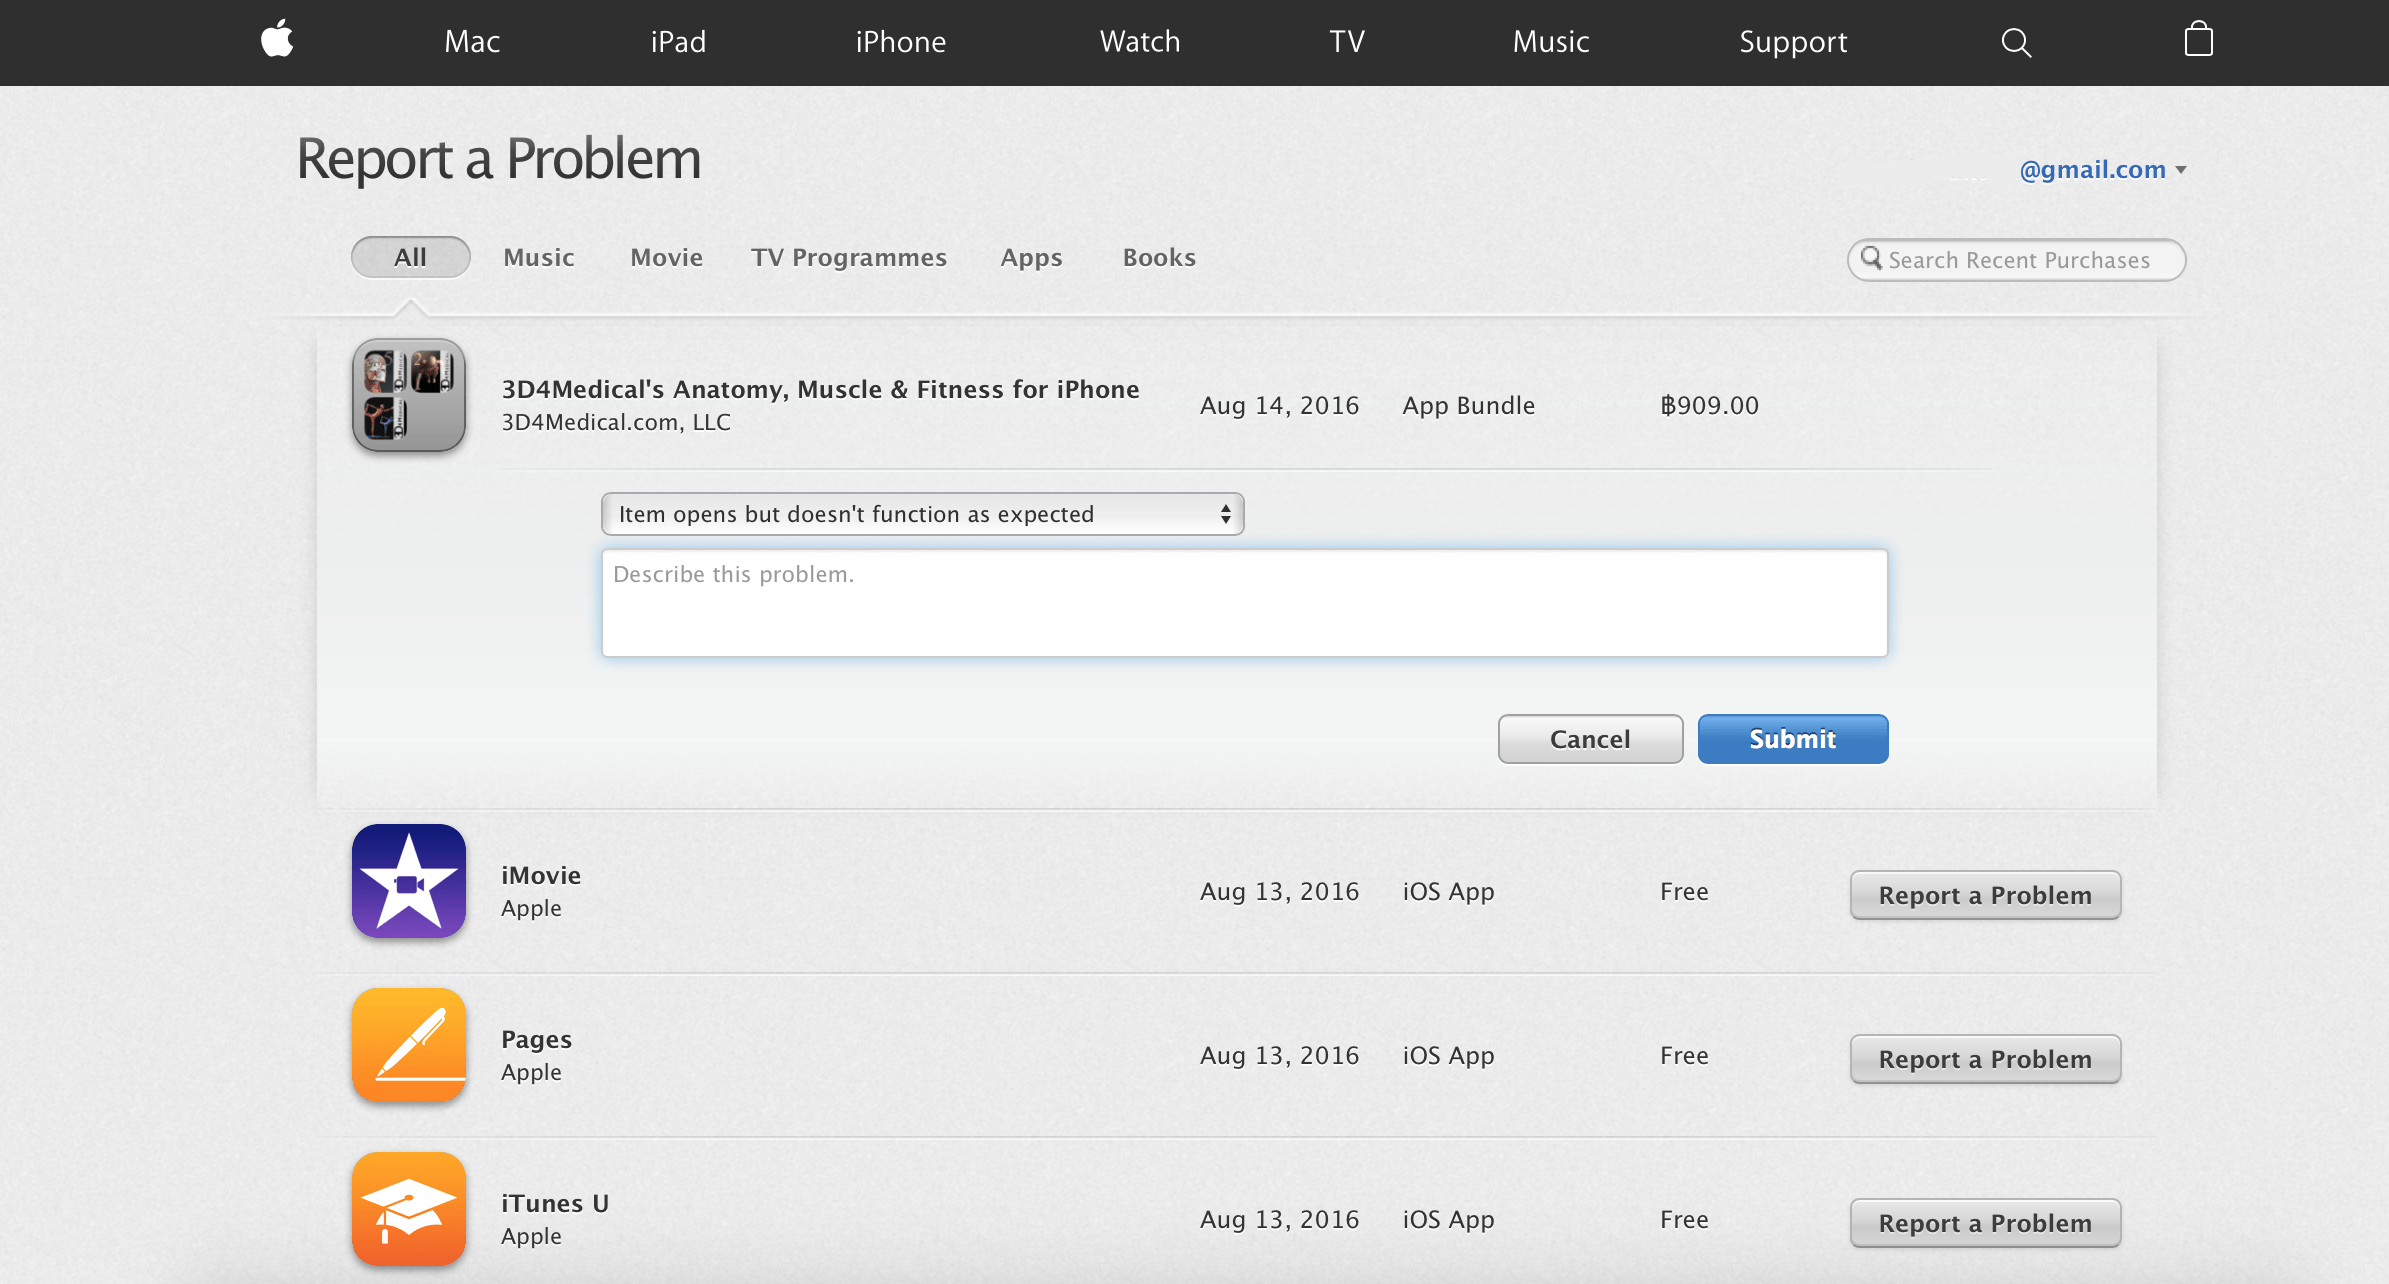Select the Apps filter tab

point(1031,258)
